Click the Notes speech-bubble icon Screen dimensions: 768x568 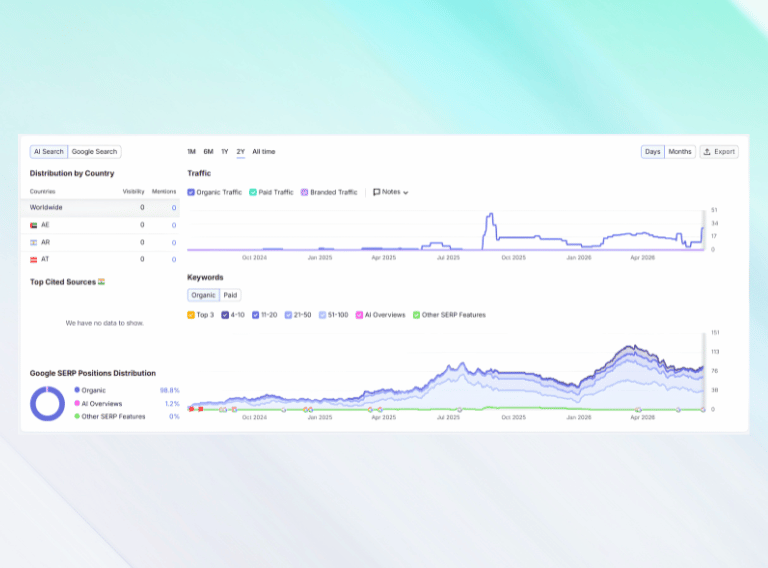pyautogui.click(x=377, y=192)
